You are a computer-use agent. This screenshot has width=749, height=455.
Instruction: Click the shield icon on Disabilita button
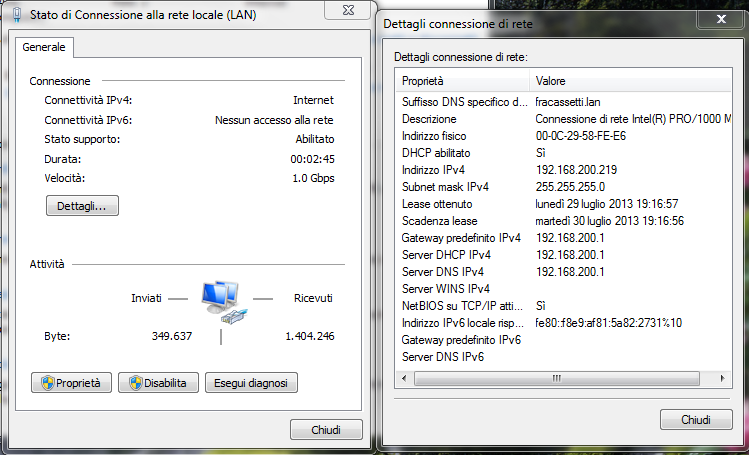tap(136, 383)
